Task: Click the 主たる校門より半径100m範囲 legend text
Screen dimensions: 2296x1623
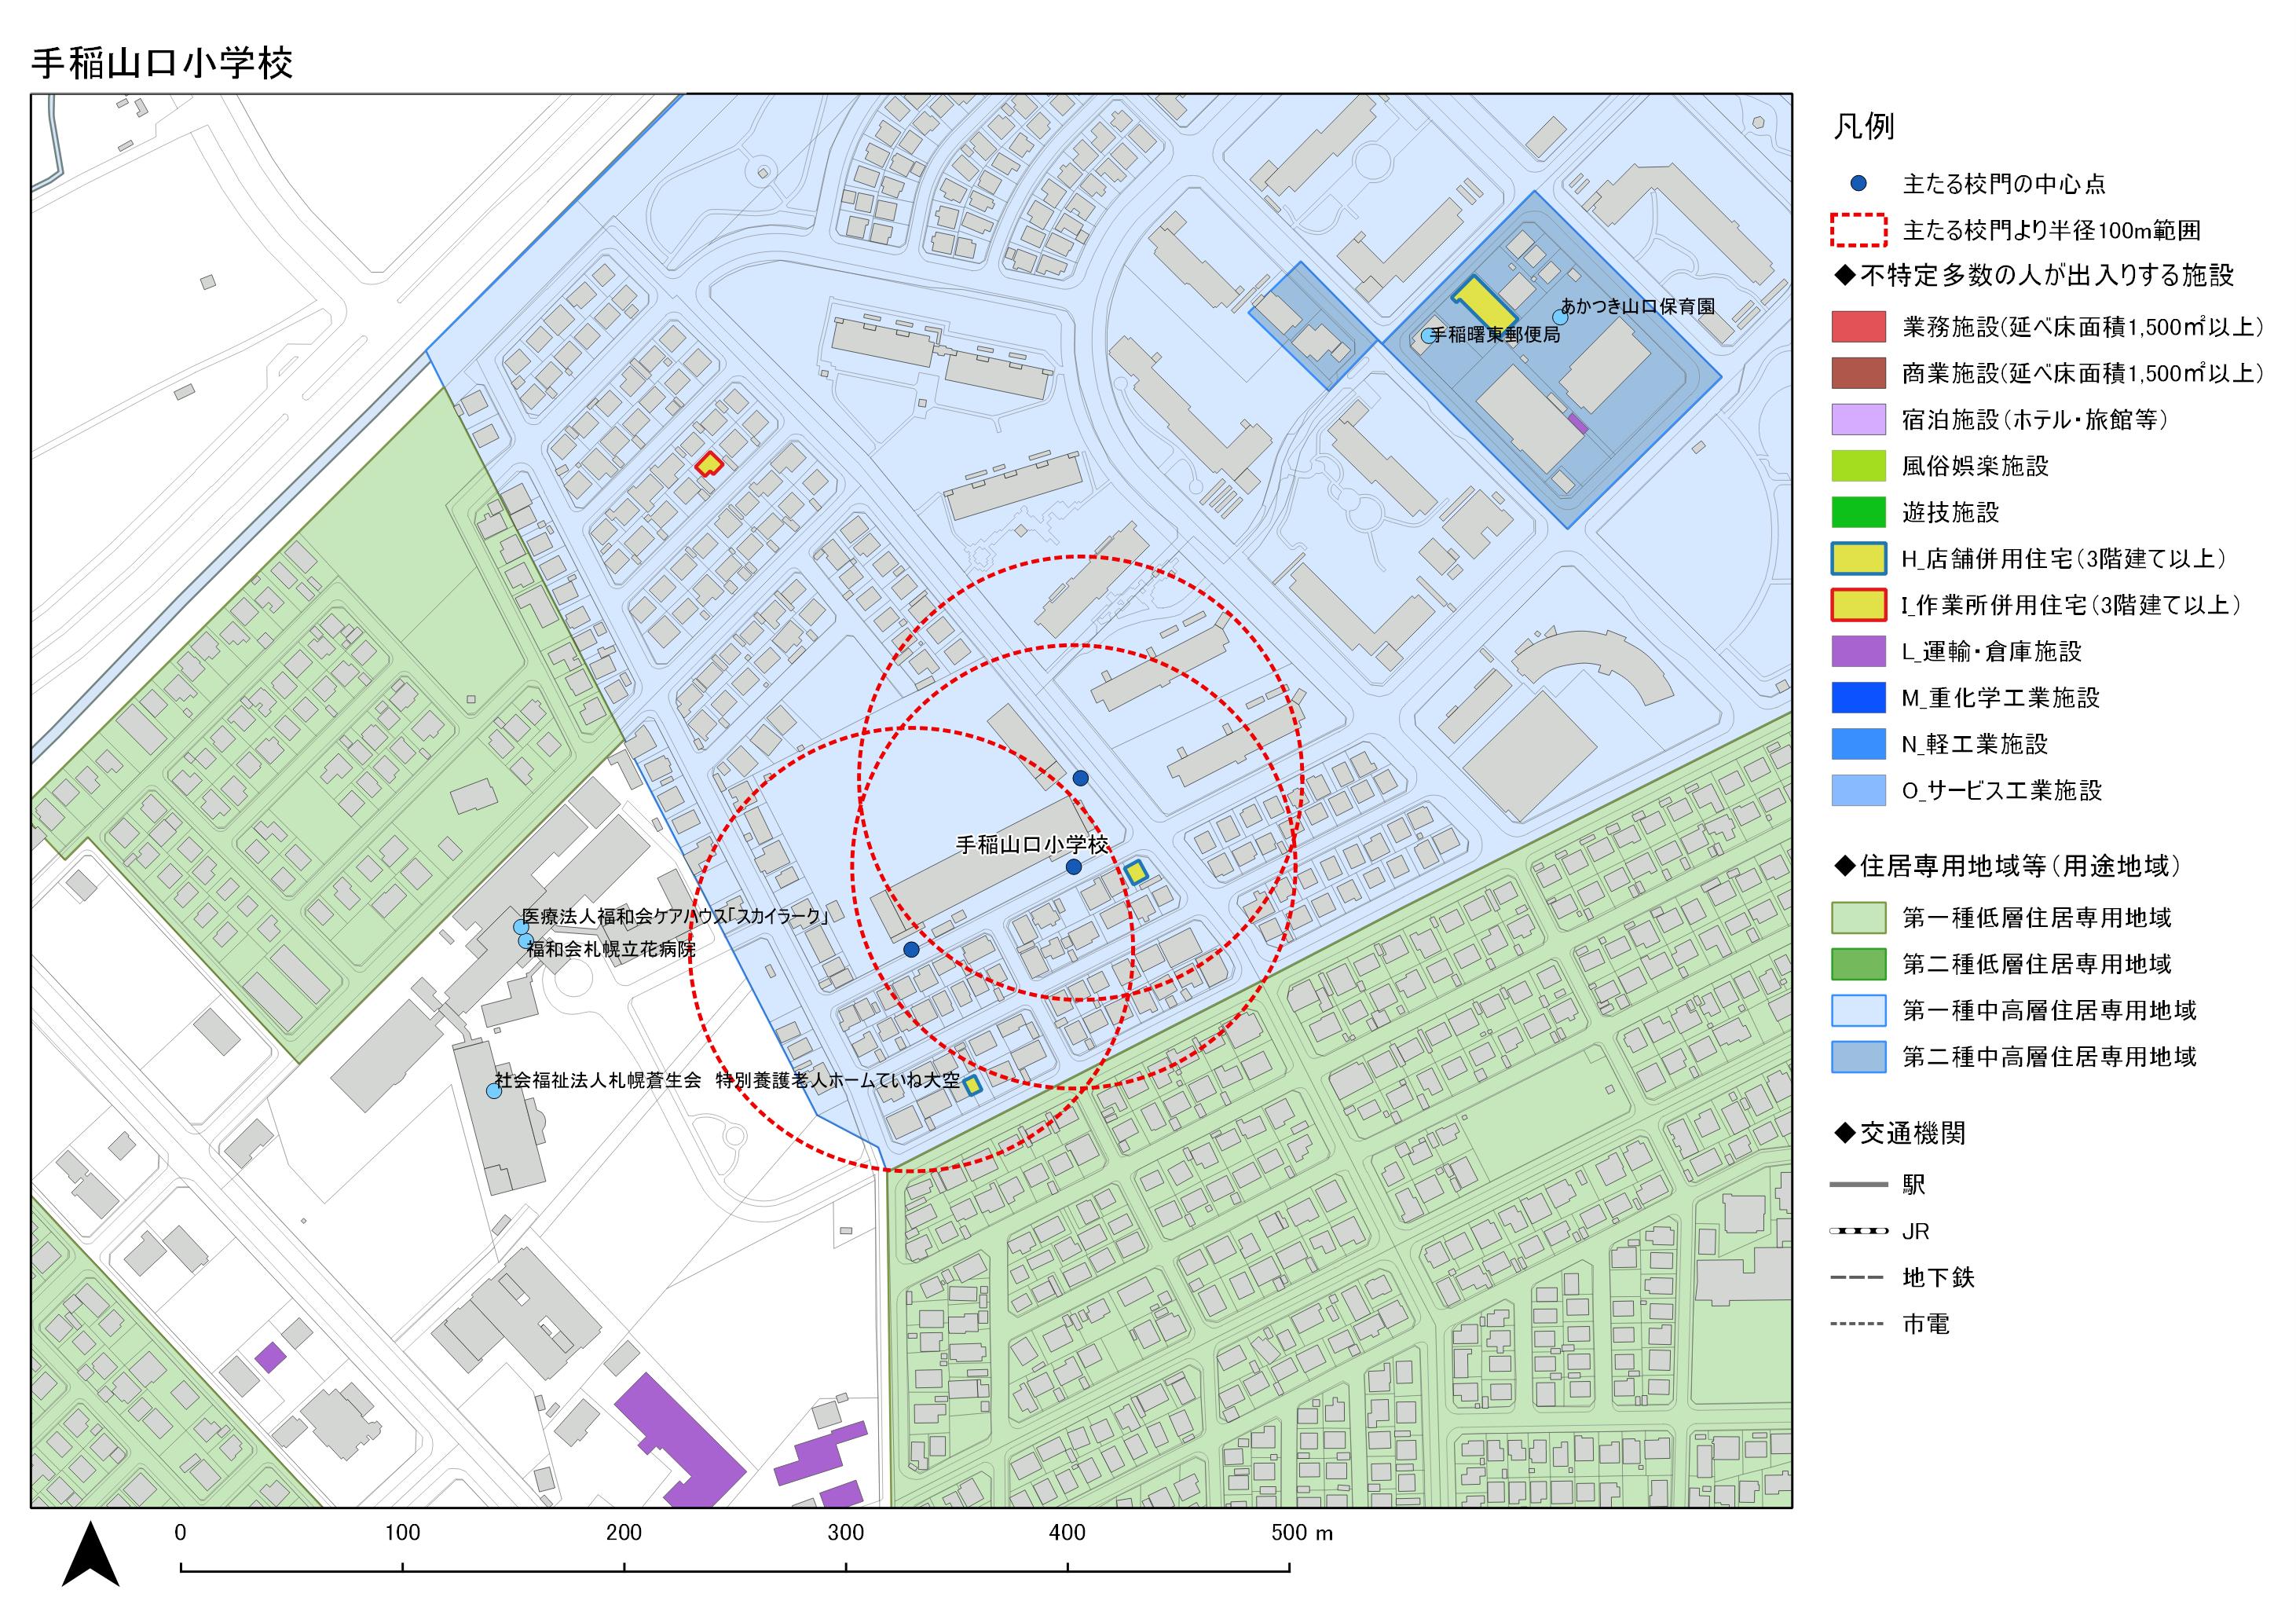Action: (x=2051, y=231)
